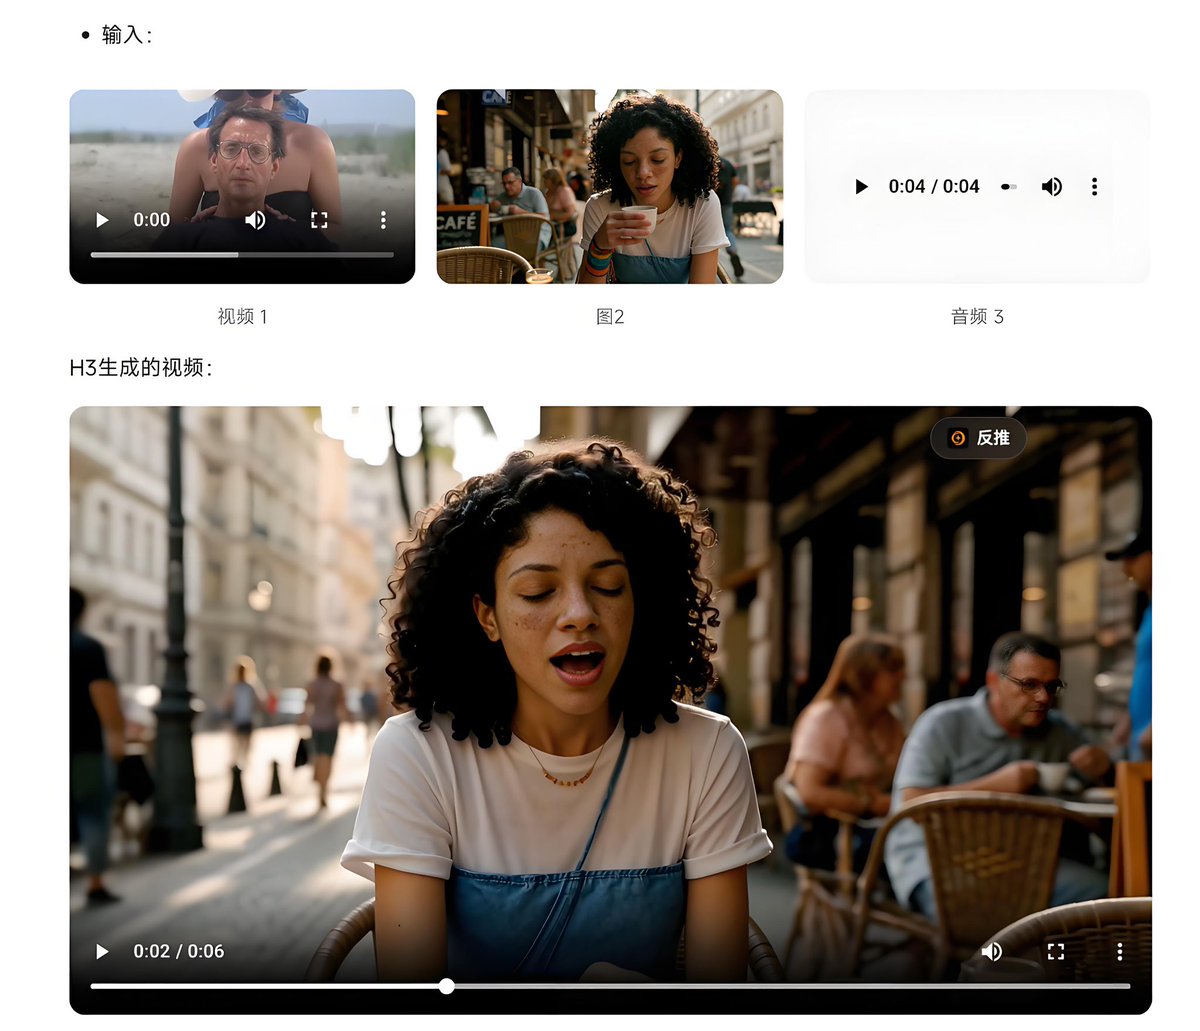
Task: Click the 音频 3 caption text
Action: click(x=977, y=317)
